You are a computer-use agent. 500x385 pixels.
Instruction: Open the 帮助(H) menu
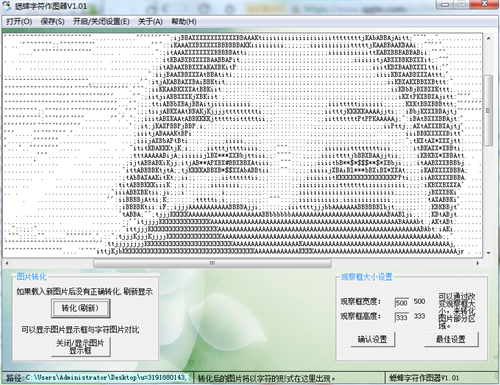184,22
